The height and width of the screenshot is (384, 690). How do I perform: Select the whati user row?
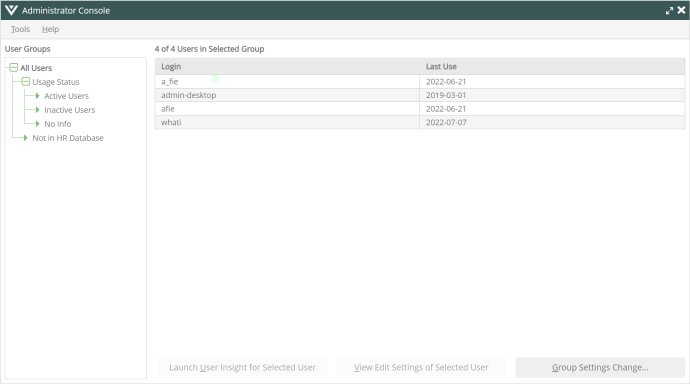420,122
